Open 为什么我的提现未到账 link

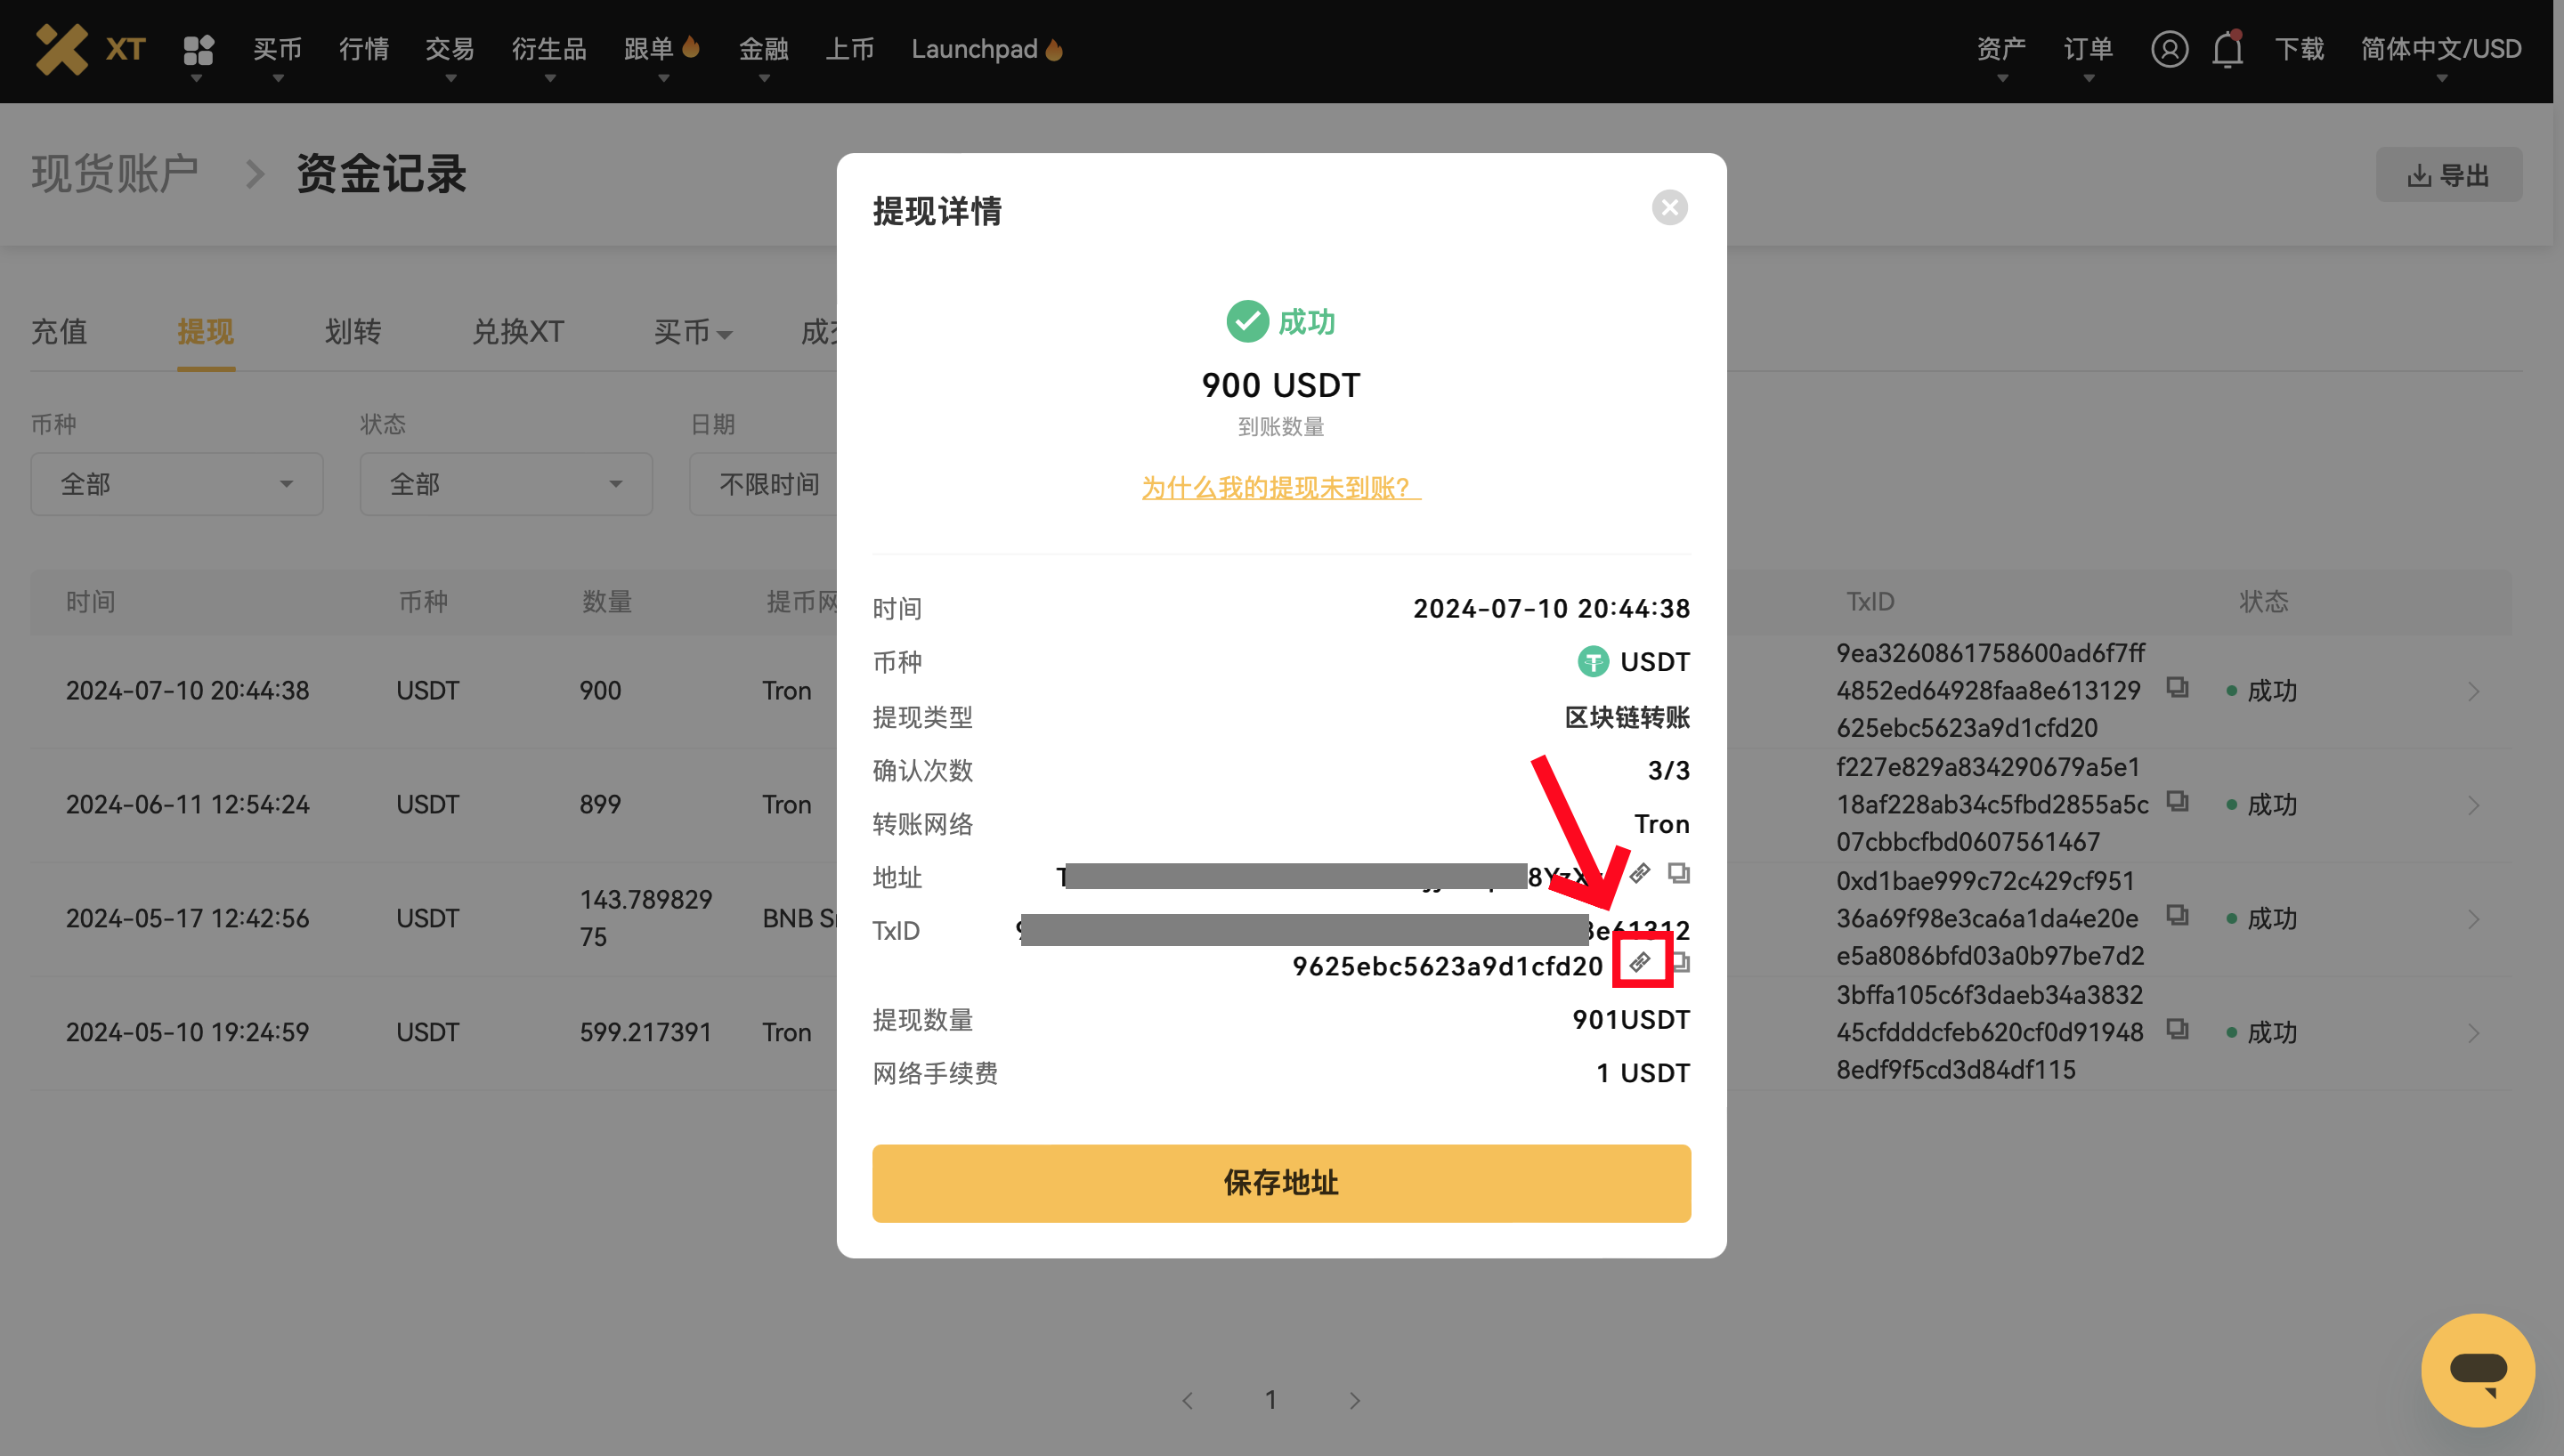[x=1281, y=488]
